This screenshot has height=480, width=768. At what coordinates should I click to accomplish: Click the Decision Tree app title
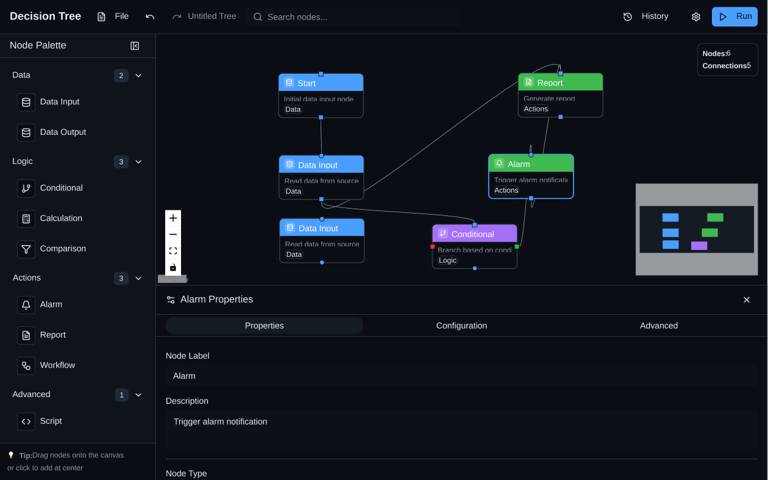pos(46,16)
